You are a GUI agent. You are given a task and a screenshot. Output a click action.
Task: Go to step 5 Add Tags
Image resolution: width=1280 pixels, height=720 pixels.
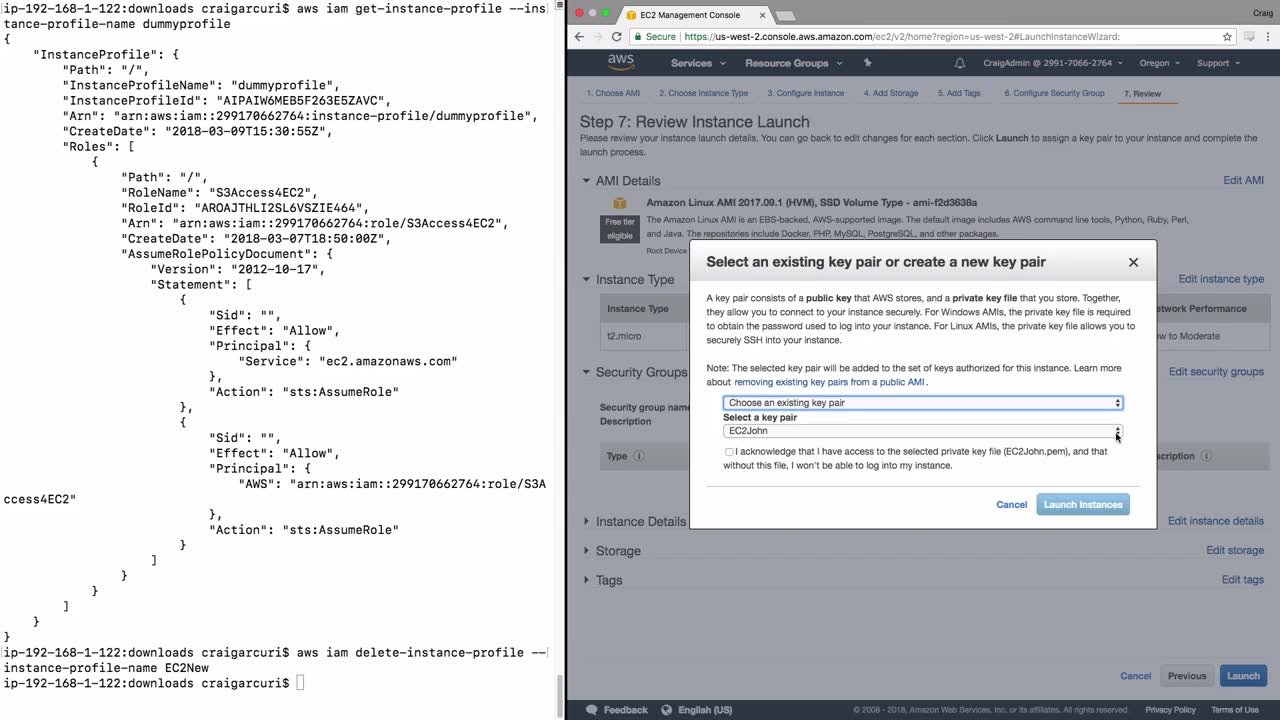[x=959, y=93]
